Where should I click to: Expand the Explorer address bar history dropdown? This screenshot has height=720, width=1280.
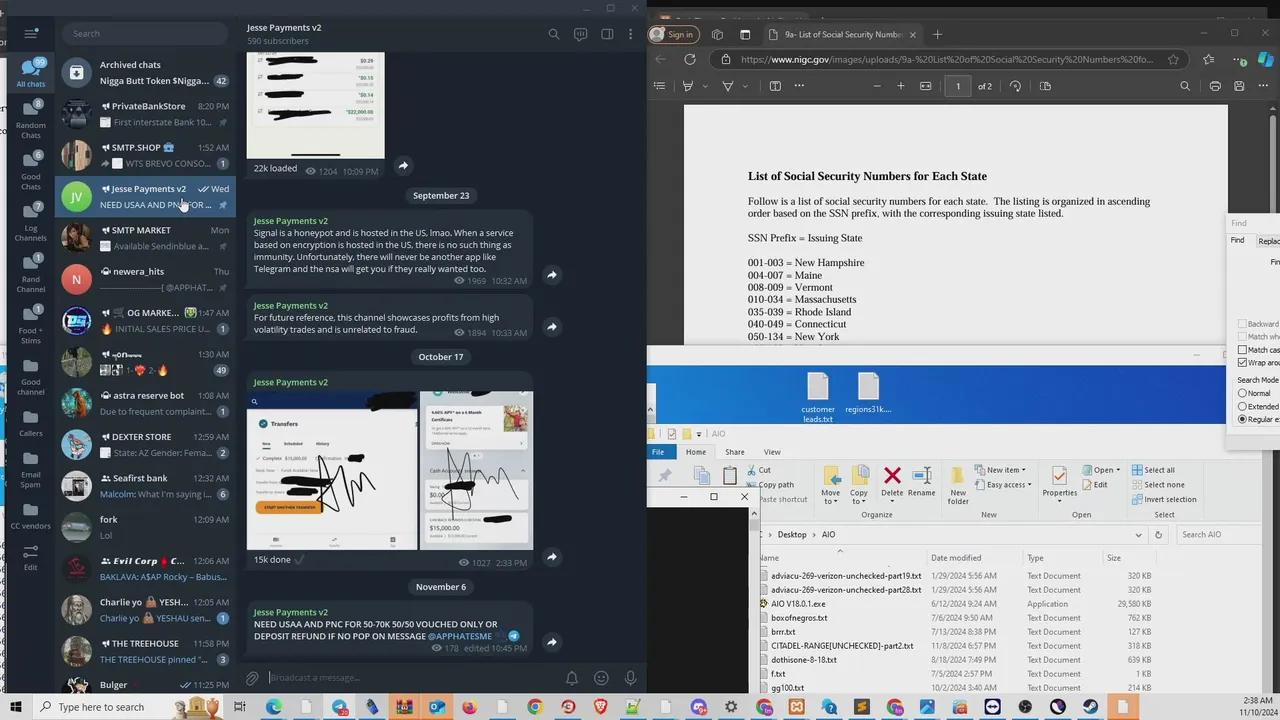pyautogui.click(x=1138, y=535)
